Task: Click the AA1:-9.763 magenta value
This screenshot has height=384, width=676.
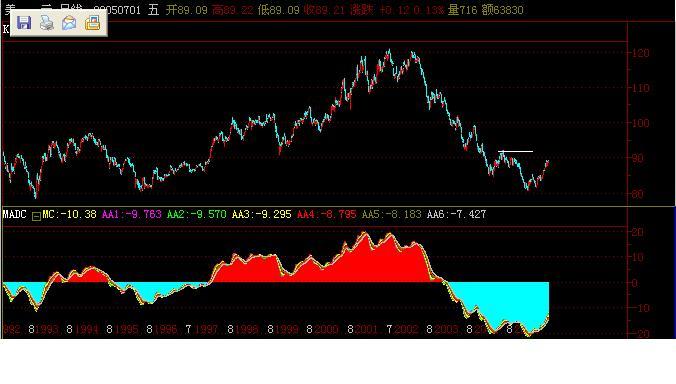Action: [131, 214]
